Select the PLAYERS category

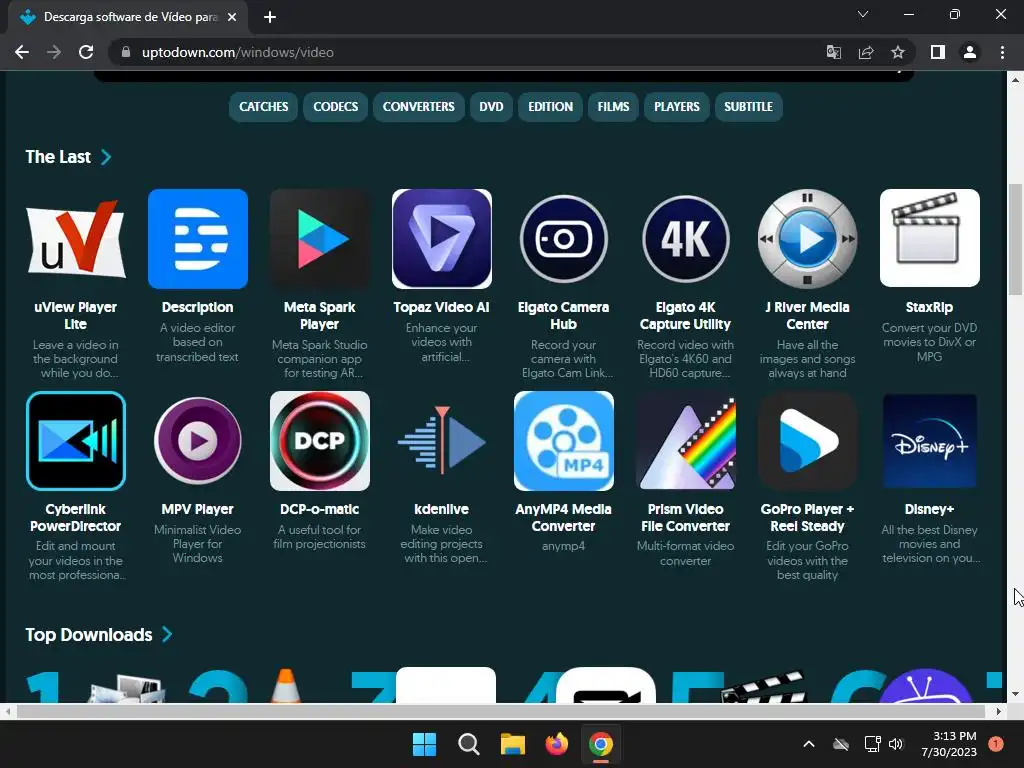point(677,106)
